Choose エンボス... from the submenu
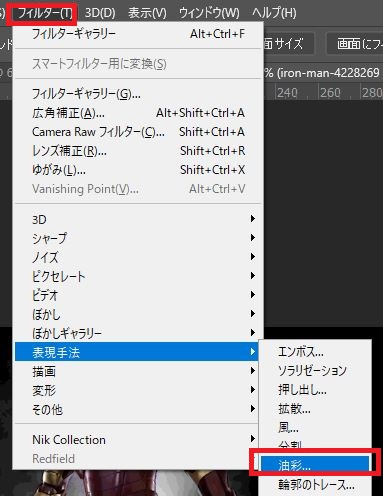383x496 pixels. tap(315, 351)
